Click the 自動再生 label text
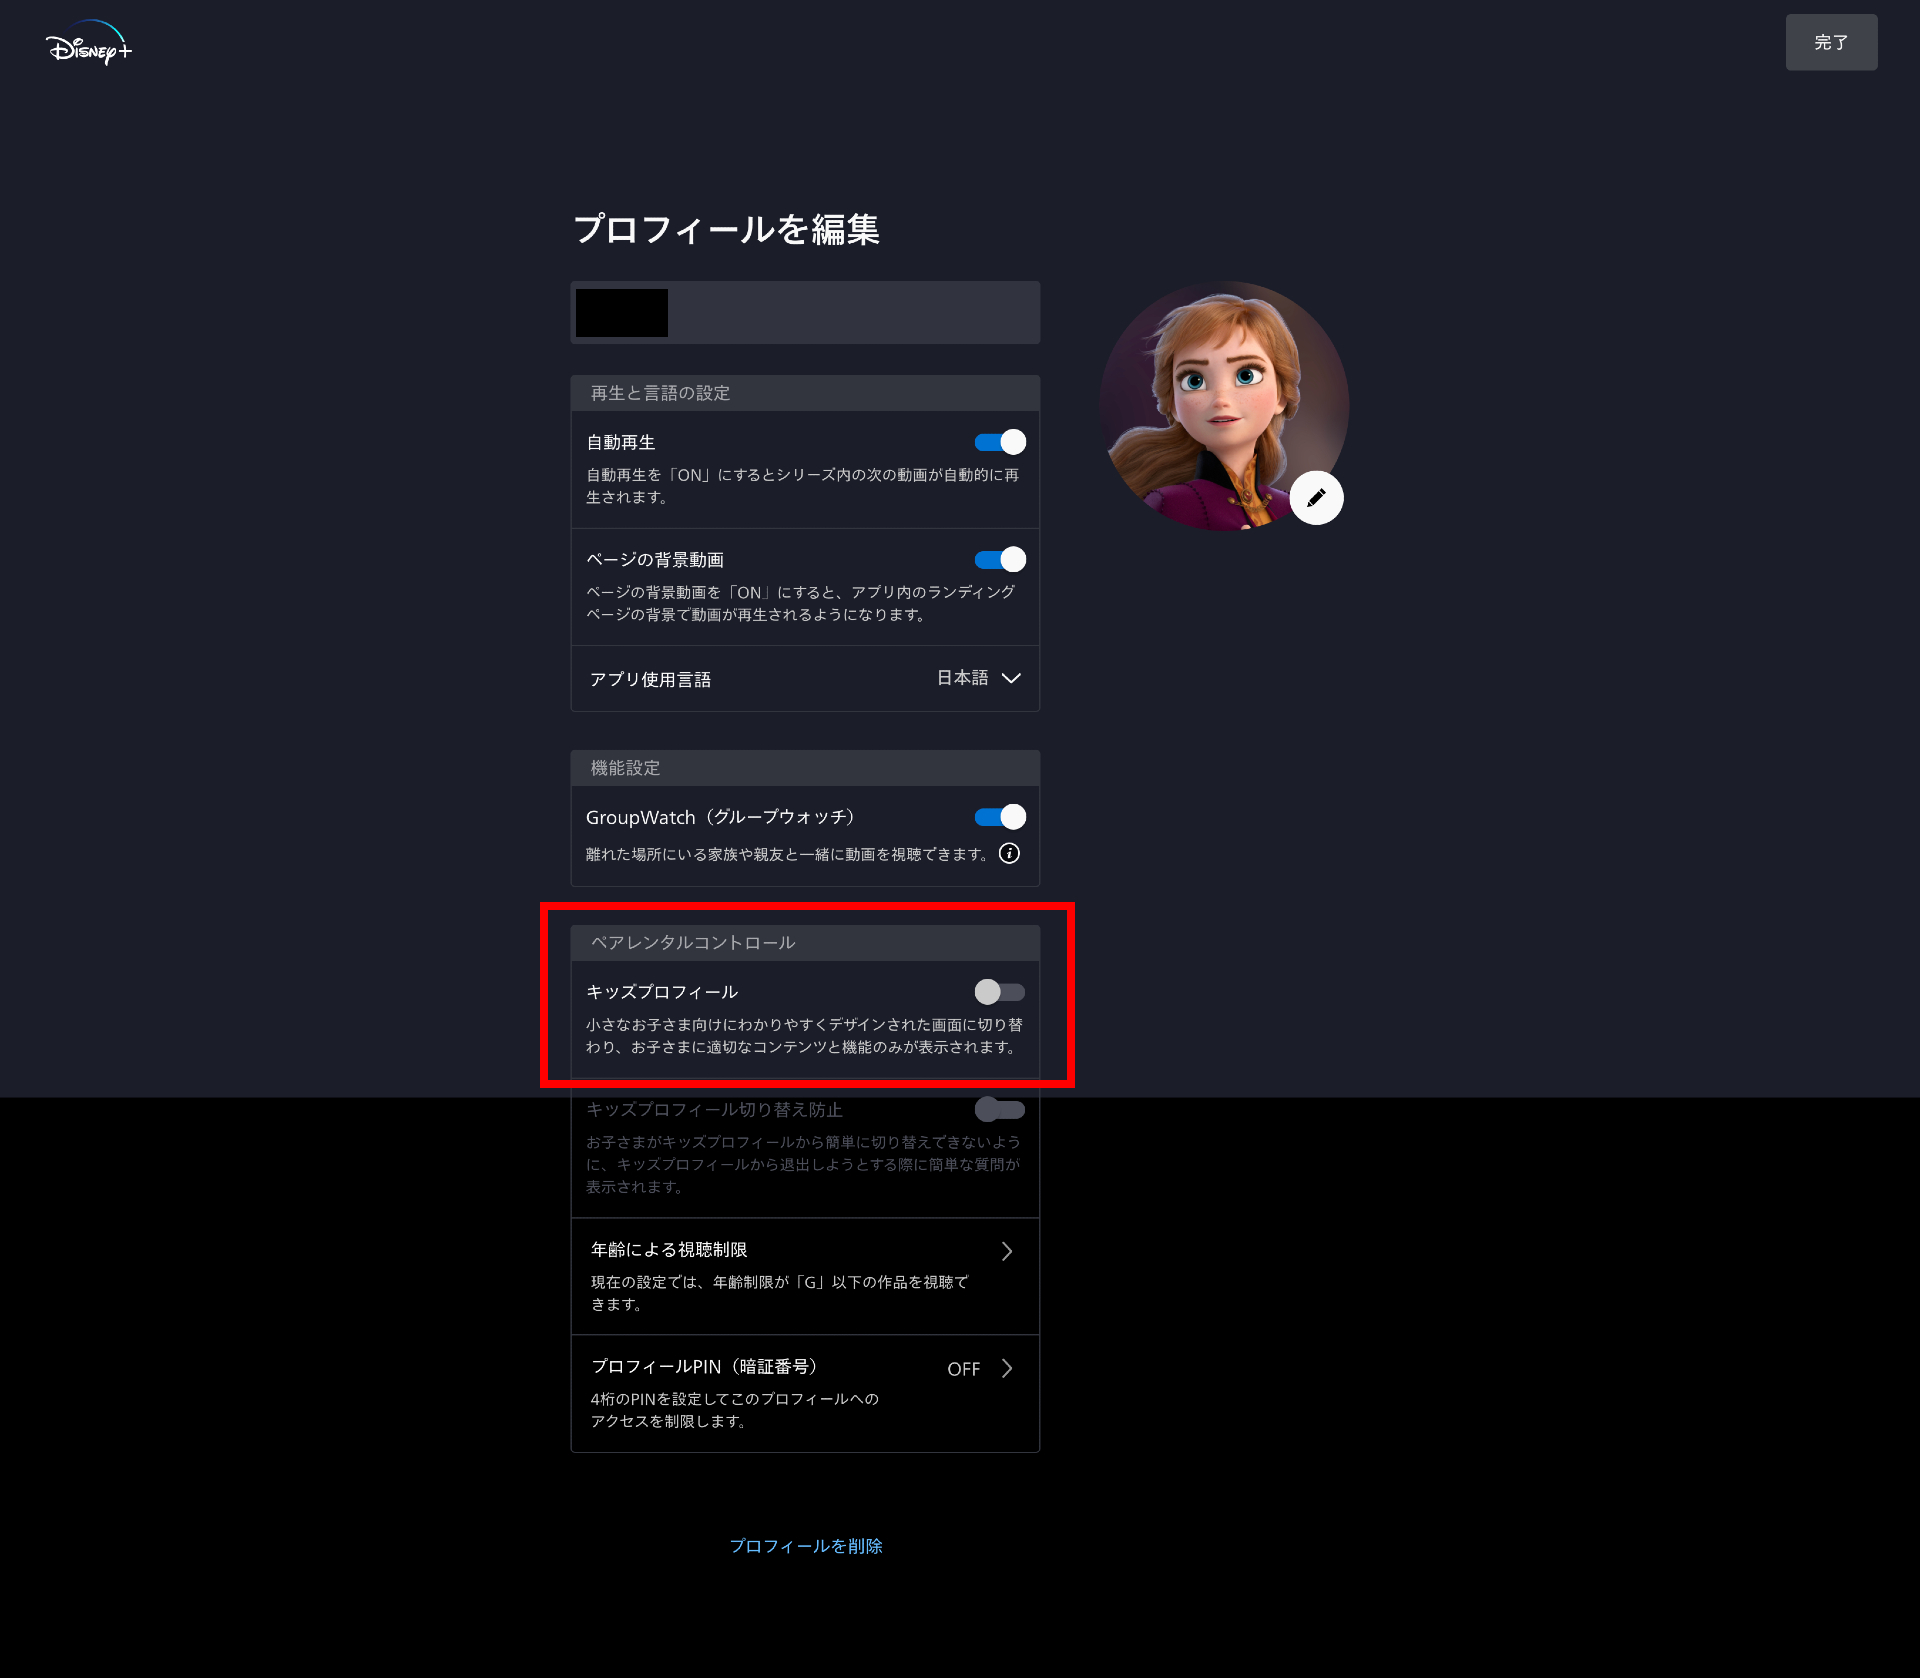The height and width of the screenshot is (1678, 1920). (621, 442)
